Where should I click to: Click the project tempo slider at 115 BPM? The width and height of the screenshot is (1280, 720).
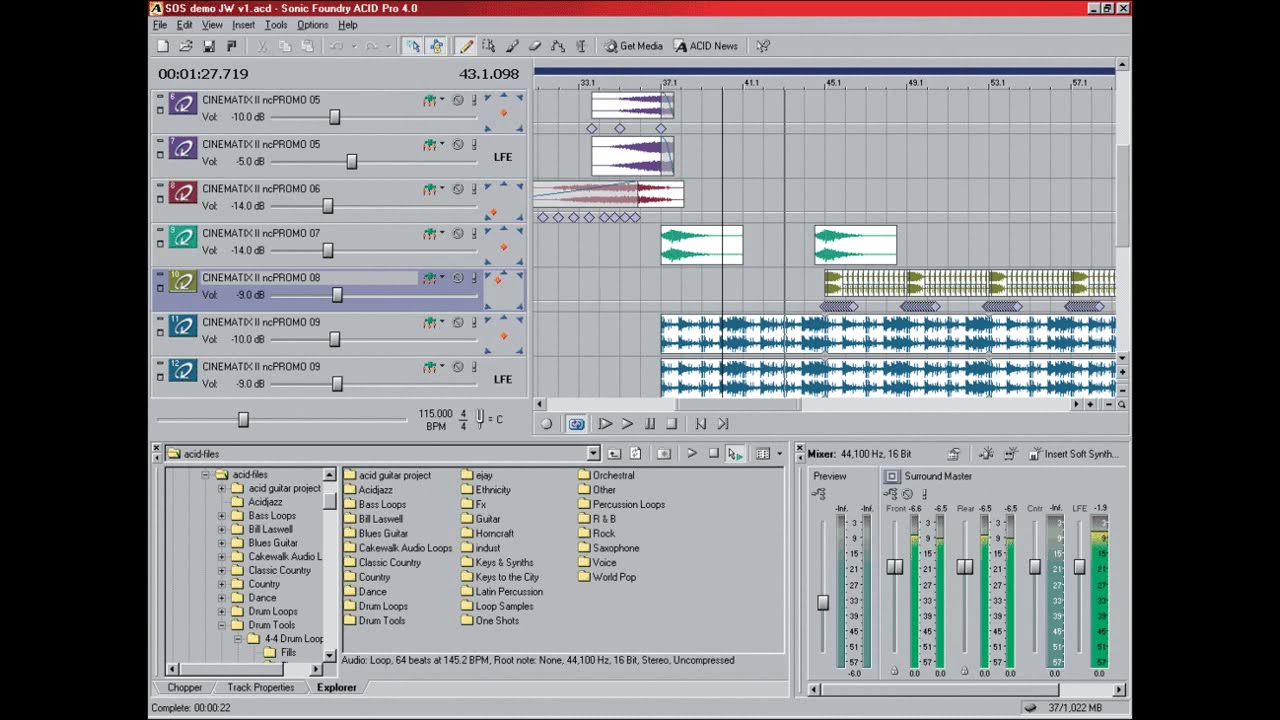[x=243, y=420]
